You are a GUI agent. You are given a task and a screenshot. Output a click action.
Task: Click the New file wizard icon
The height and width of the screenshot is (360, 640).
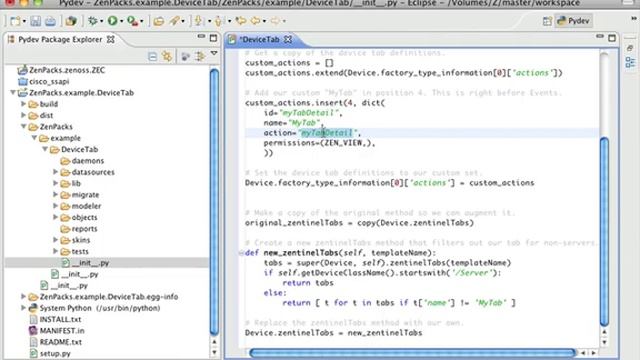pyautogui.click(x=15, y=21)
